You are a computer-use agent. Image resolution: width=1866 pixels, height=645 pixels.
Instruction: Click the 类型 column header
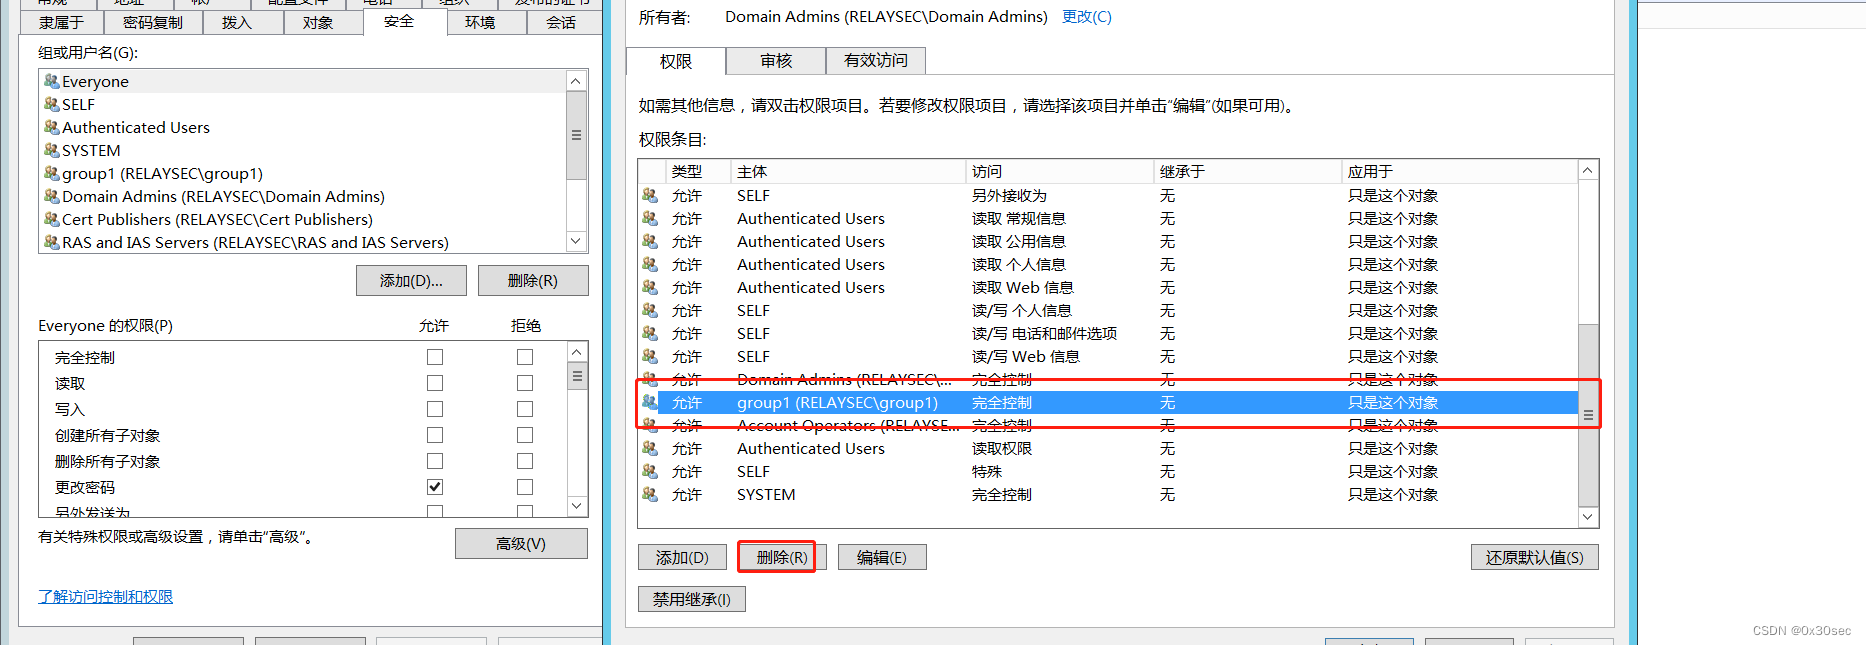[x=697, y=172]
